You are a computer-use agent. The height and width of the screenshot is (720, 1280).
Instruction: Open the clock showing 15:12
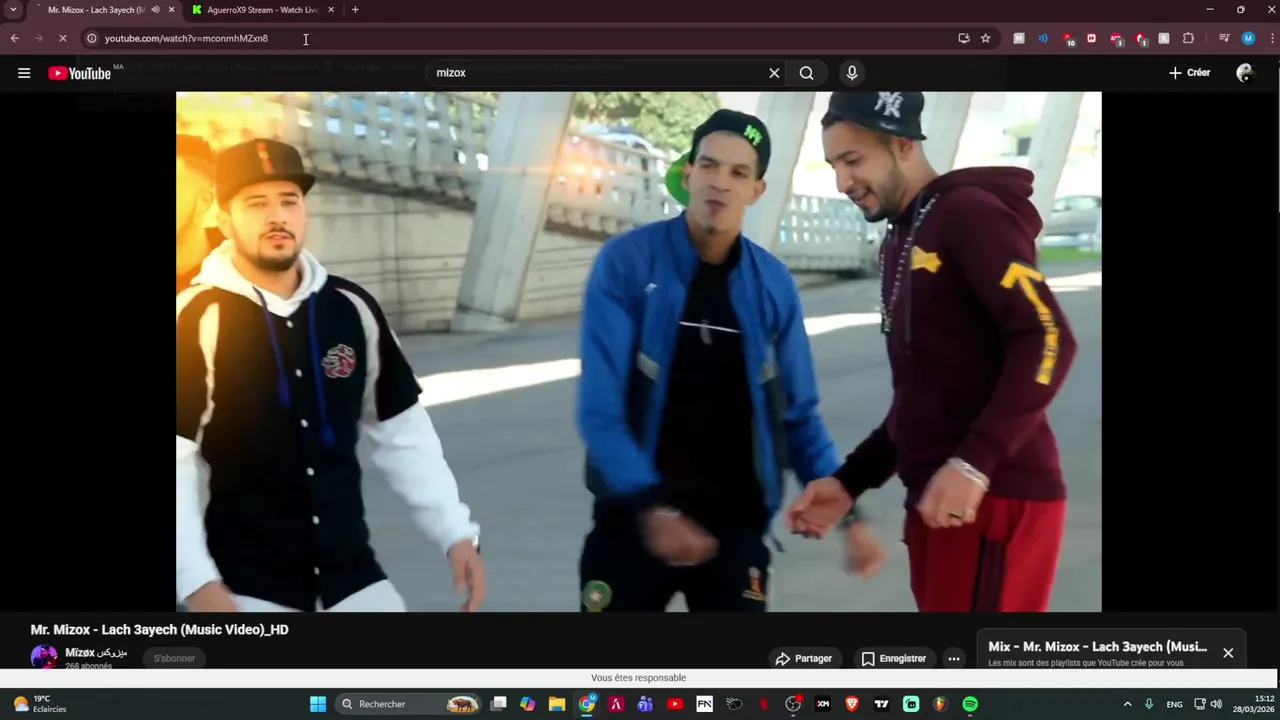1253,704
